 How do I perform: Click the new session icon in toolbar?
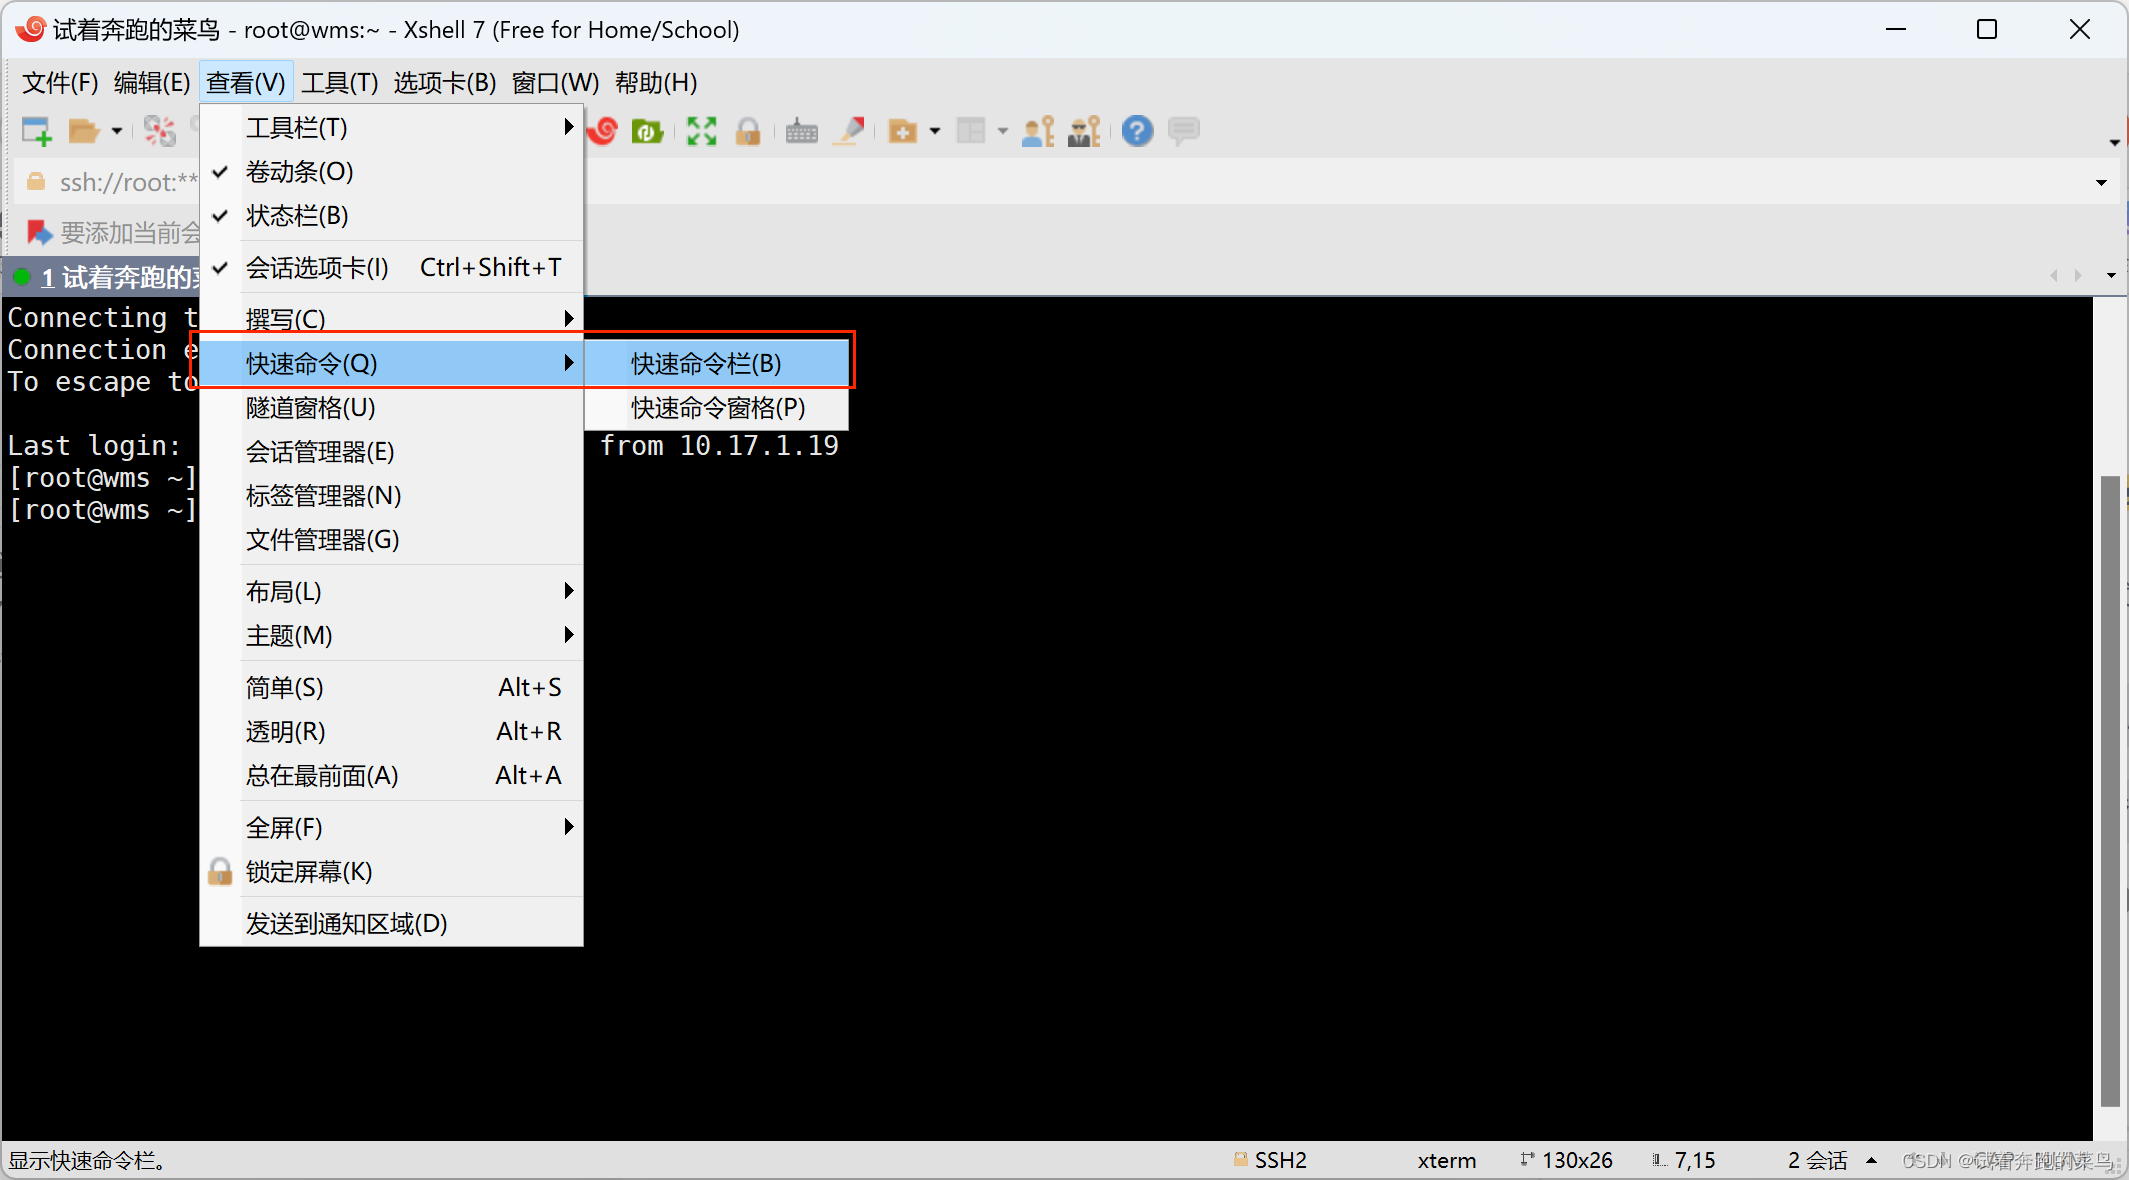tap(37, 131)
